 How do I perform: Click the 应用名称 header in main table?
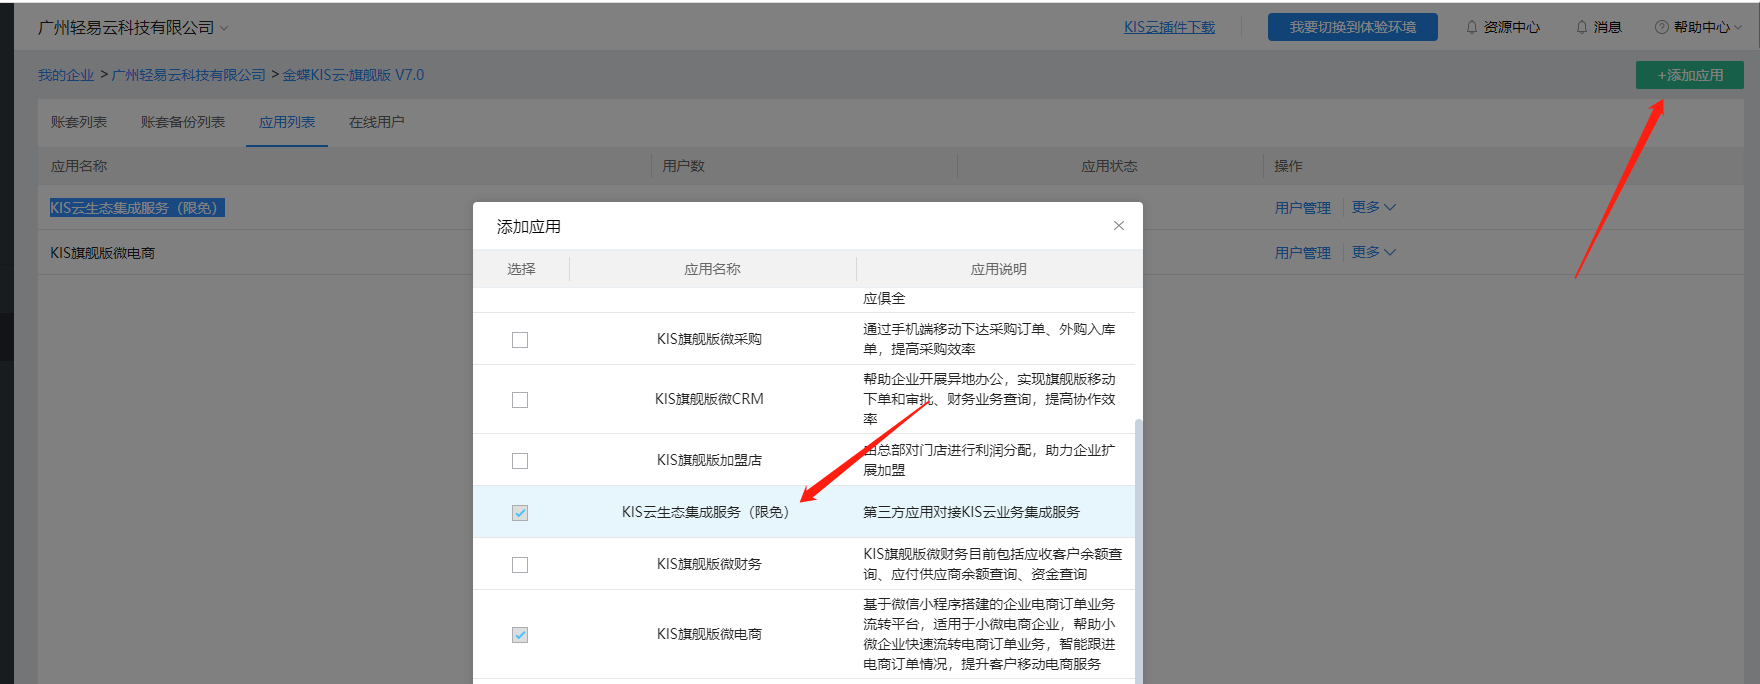click(79, 166)
